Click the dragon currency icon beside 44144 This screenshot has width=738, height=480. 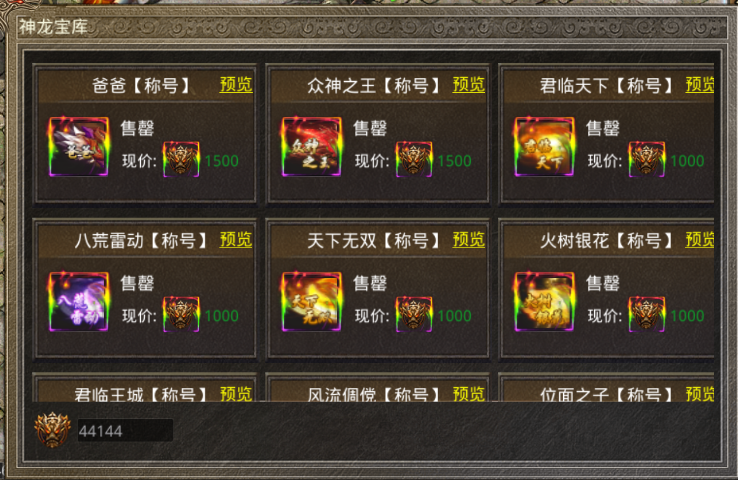coord(52,429)
